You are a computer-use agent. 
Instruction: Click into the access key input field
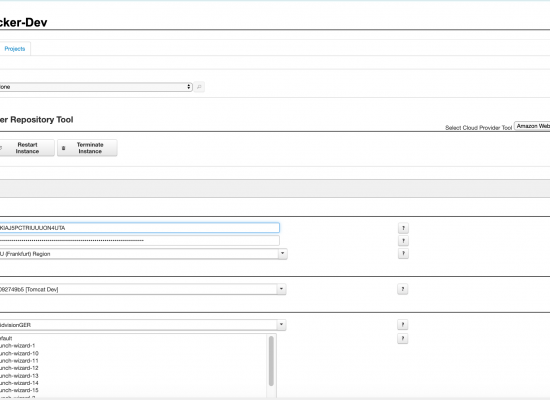(140, 228)
